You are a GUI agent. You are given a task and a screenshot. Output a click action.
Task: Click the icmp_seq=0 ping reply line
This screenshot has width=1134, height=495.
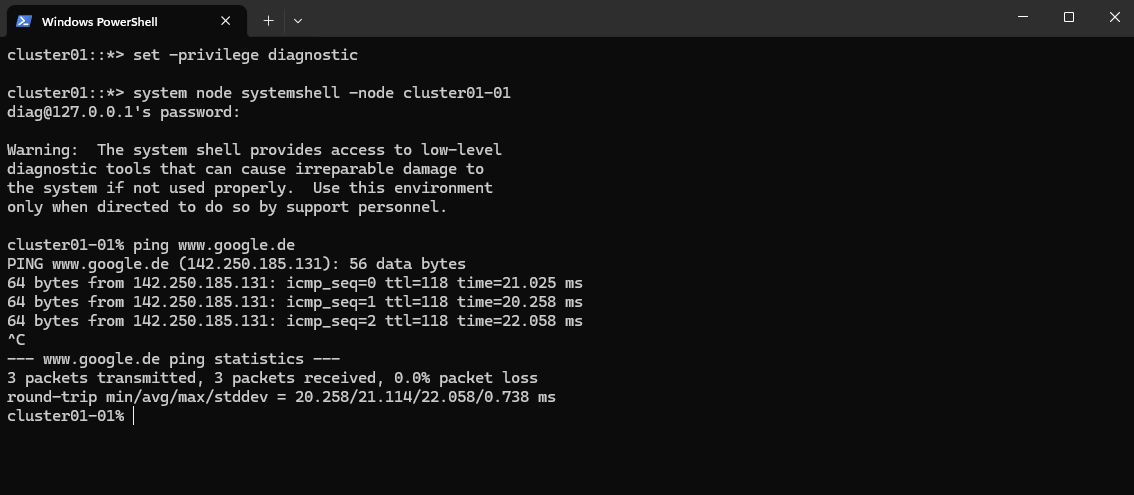click(x=294, y=283)
